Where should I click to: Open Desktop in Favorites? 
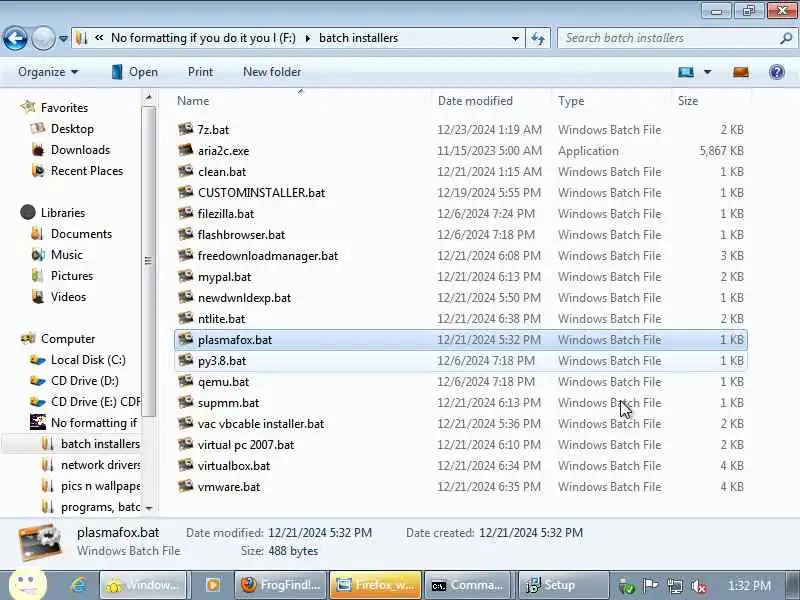pyautogui.click(x=72, y=129)
